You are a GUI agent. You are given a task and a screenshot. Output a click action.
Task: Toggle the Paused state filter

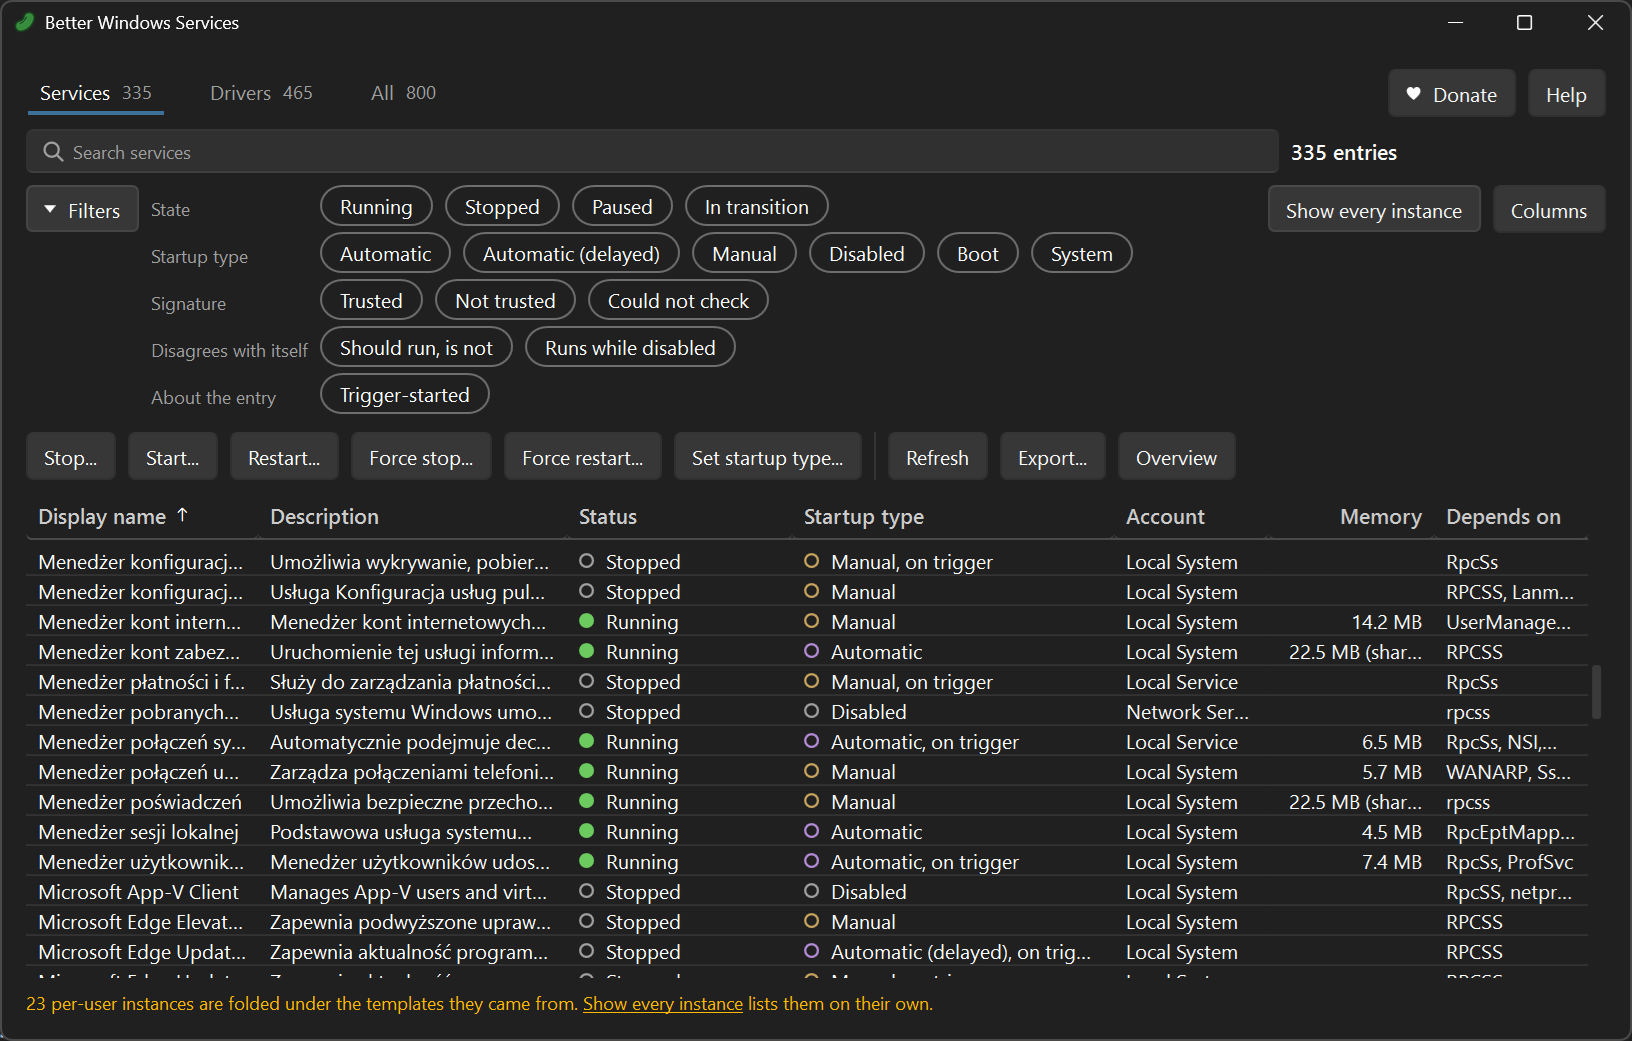click(622, 207)
